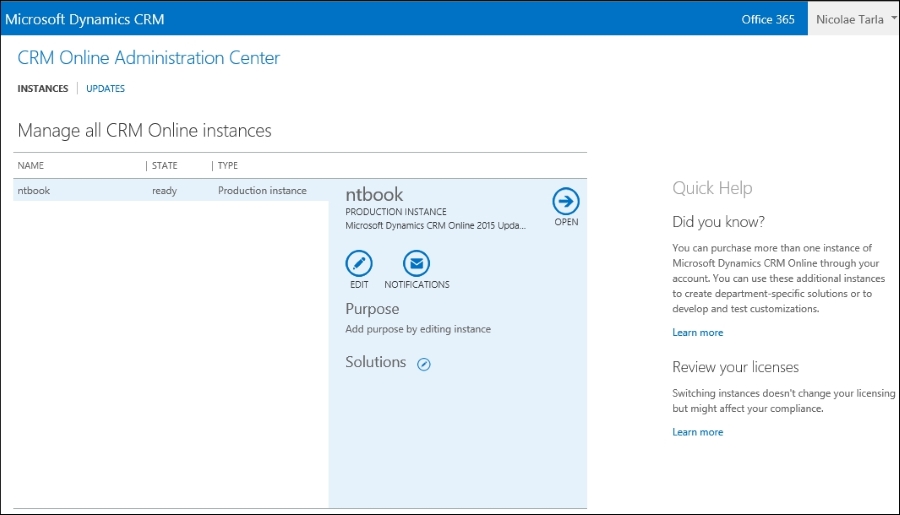This screenshot has height=515, width=900.
Task: Click the Nicolae Tarla user name
Action: tap(849, 20)
